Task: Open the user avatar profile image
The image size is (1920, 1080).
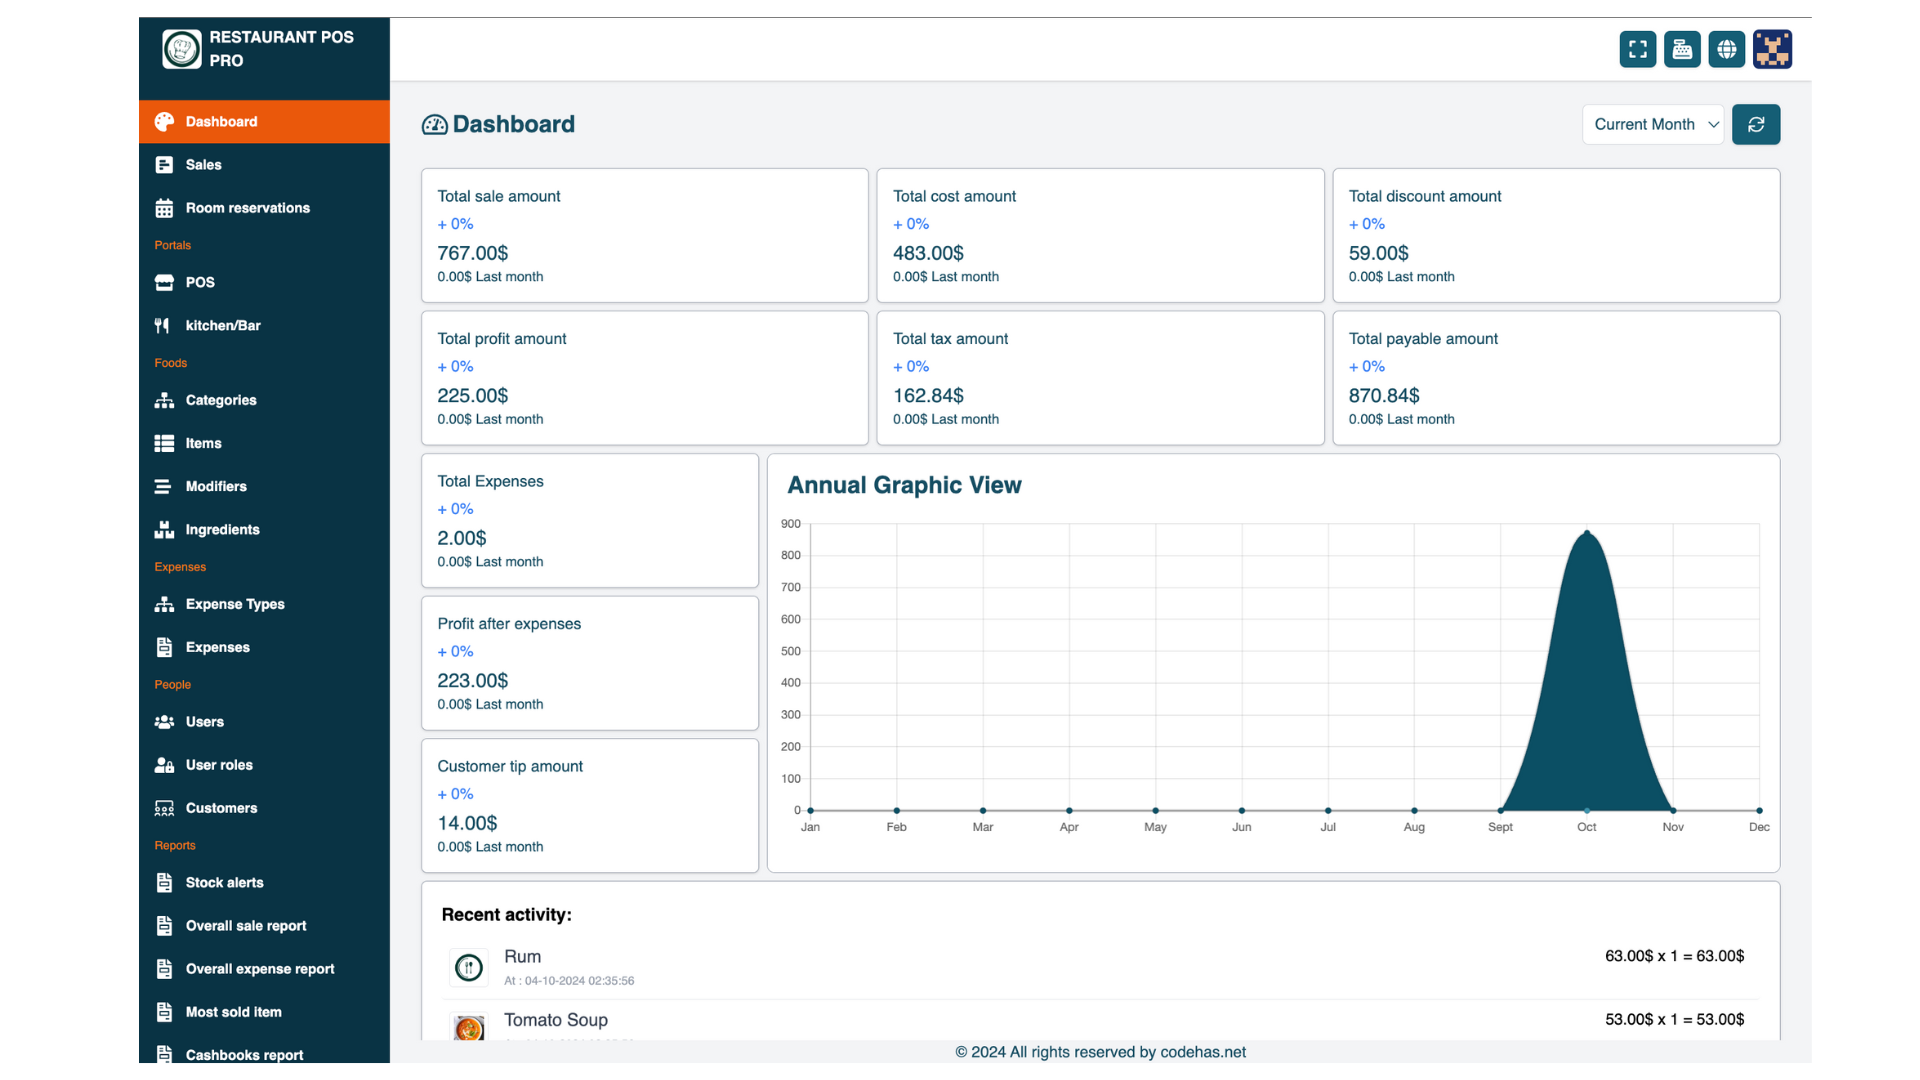Action: pyautogui.click(x=1772, y=49)
